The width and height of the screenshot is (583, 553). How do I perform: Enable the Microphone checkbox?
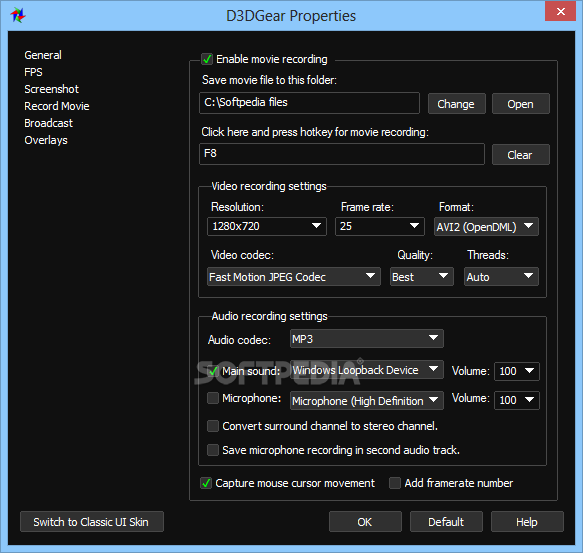(213, 398)
